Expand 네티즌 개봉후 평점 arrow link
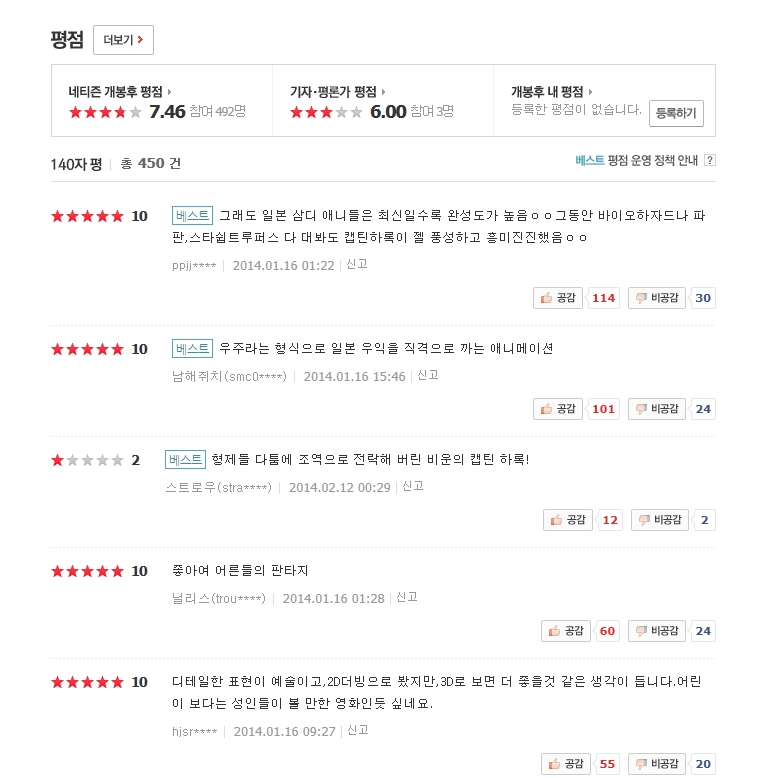The image size is (766, 778). pos(120,92)
